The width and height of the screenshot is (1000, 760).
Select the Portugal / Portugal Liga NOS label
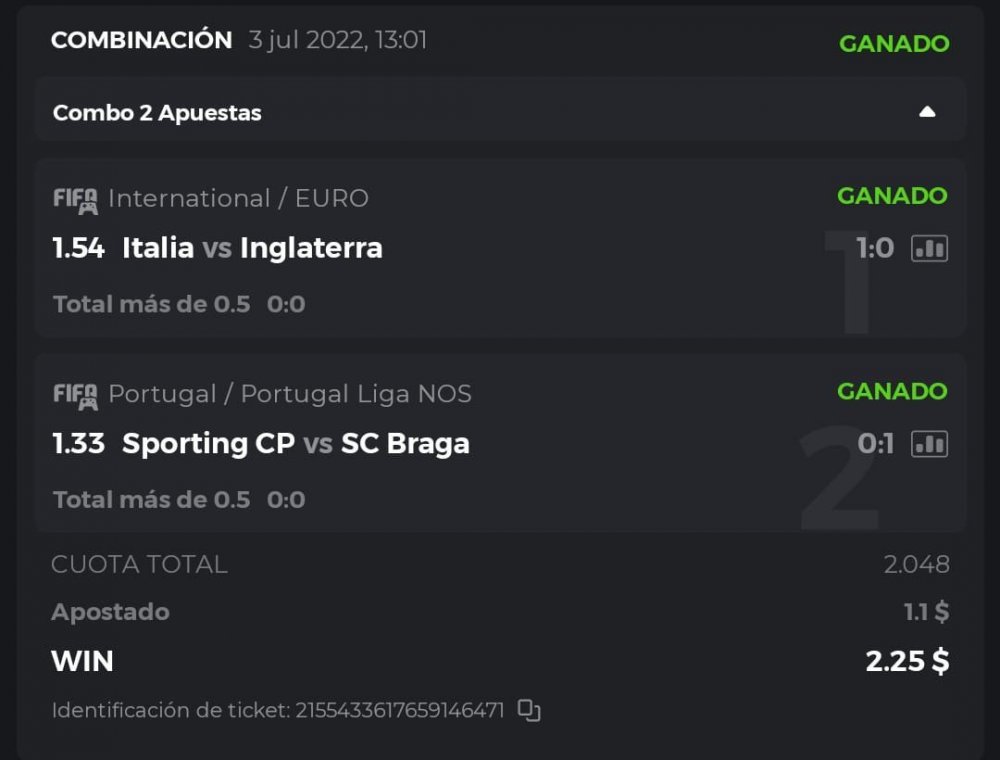coord(289,394)
